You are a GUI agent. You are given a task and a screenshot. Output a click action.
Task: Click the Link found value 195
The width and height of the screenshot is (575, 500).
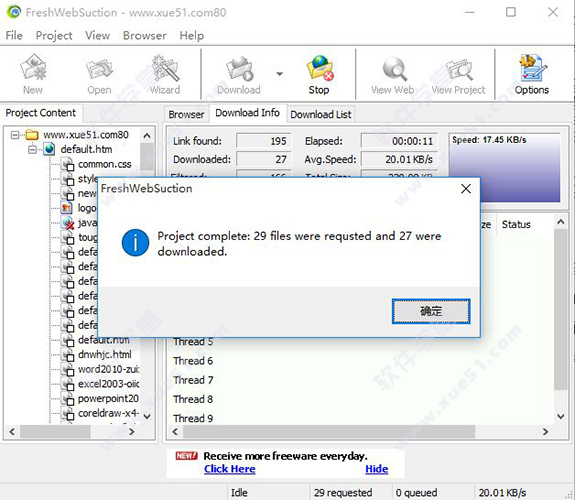pos(263,141)
